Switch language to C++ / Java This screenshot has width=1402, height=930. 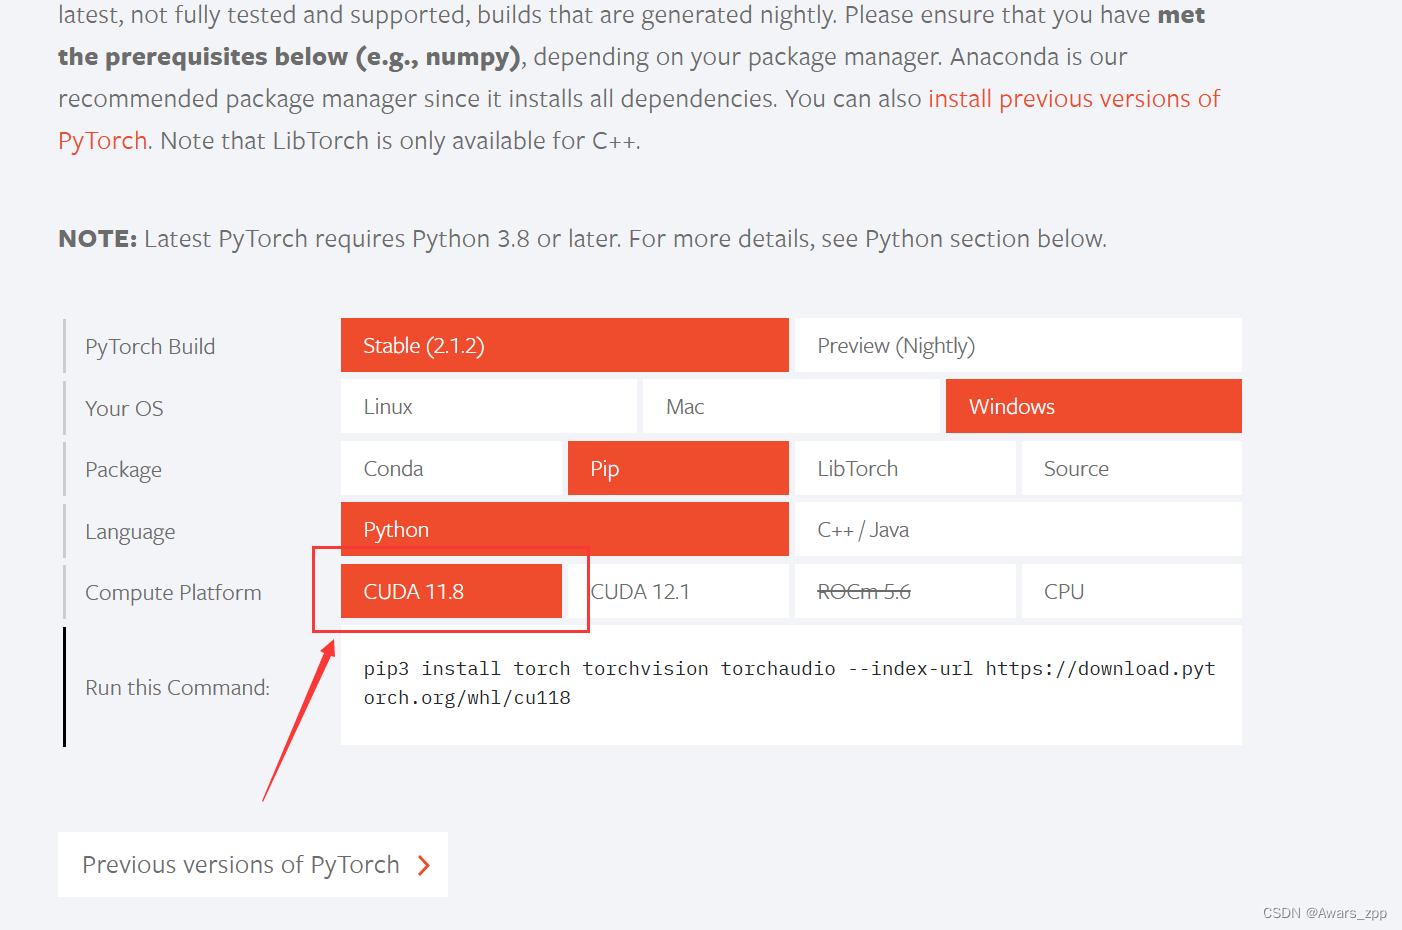[1016, 529]
